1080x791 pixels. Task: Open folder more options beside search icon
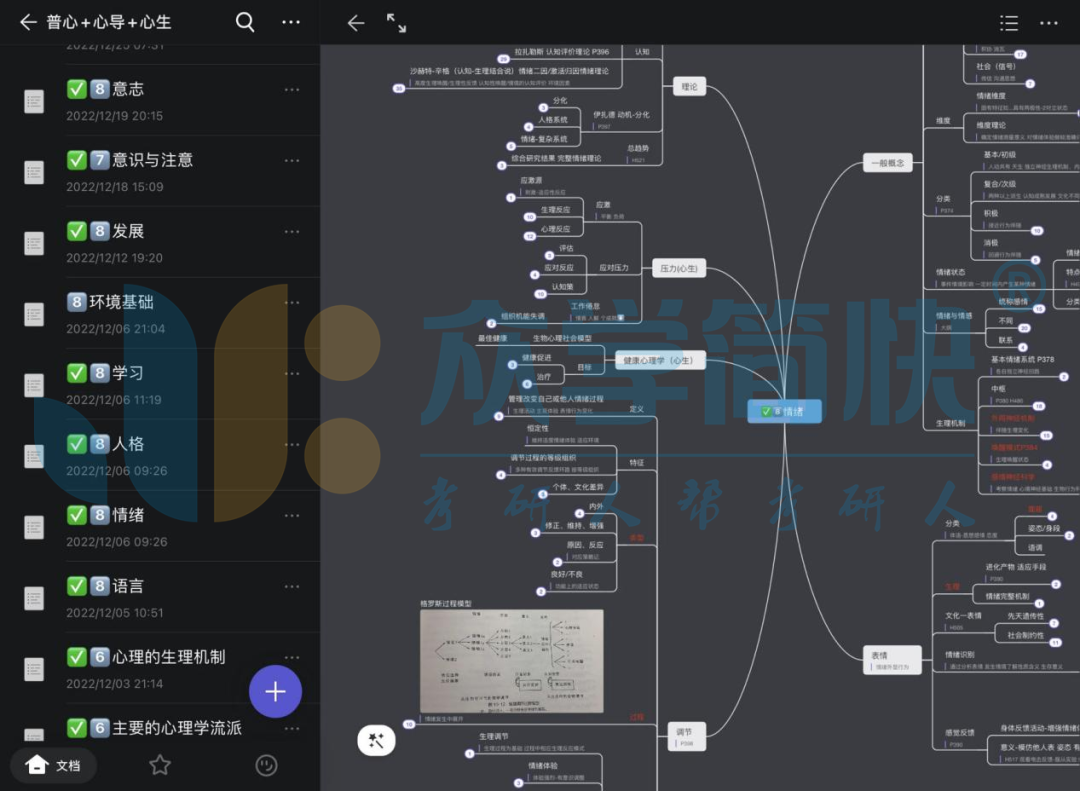pyautogui.click(x=291, y=22)
